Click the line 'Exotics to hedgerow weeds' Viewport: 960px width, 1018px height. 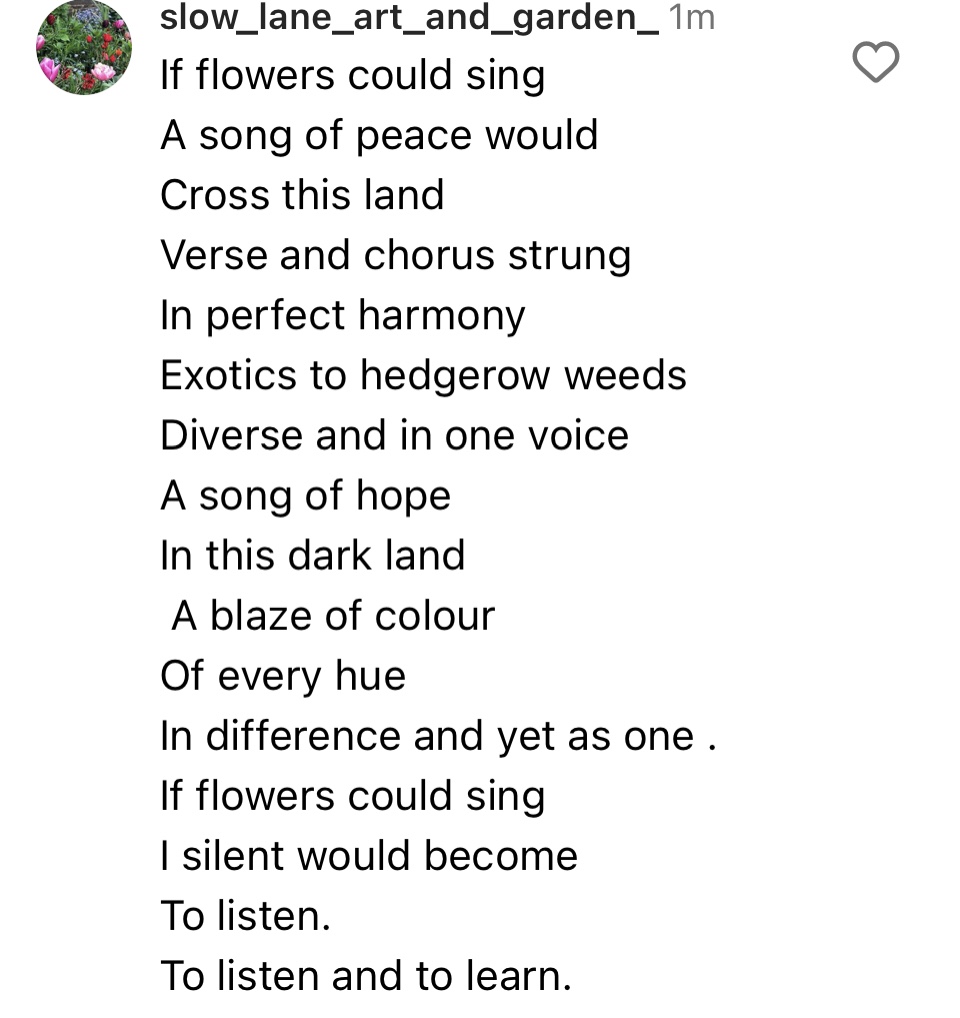423,376
